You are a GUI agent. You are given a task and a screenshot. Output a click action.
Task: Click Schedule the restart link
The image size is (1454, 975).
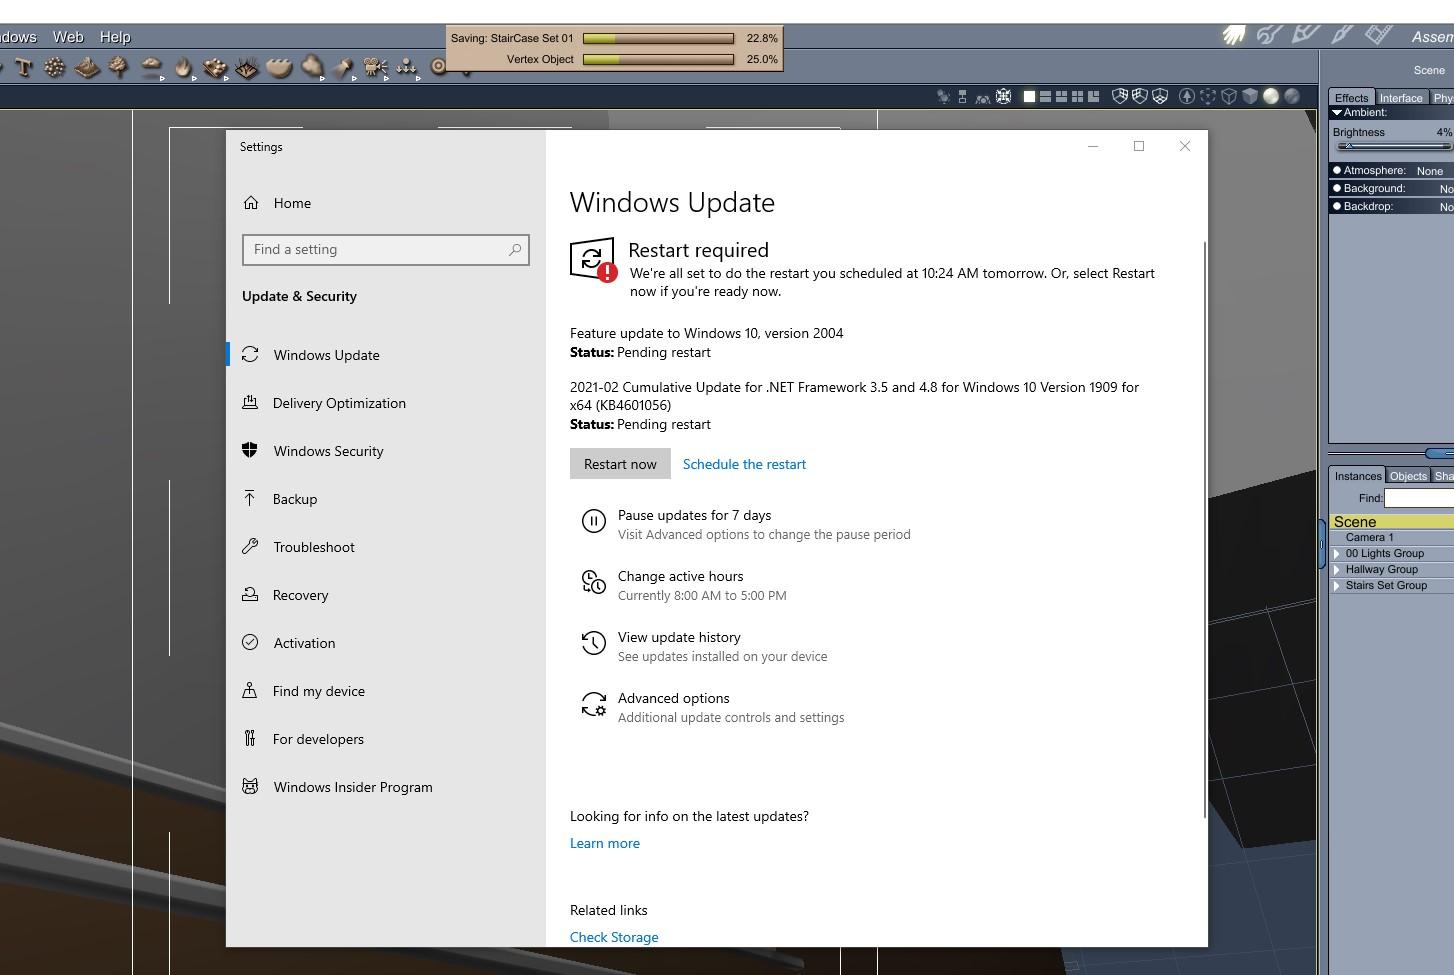click(744, 464)
